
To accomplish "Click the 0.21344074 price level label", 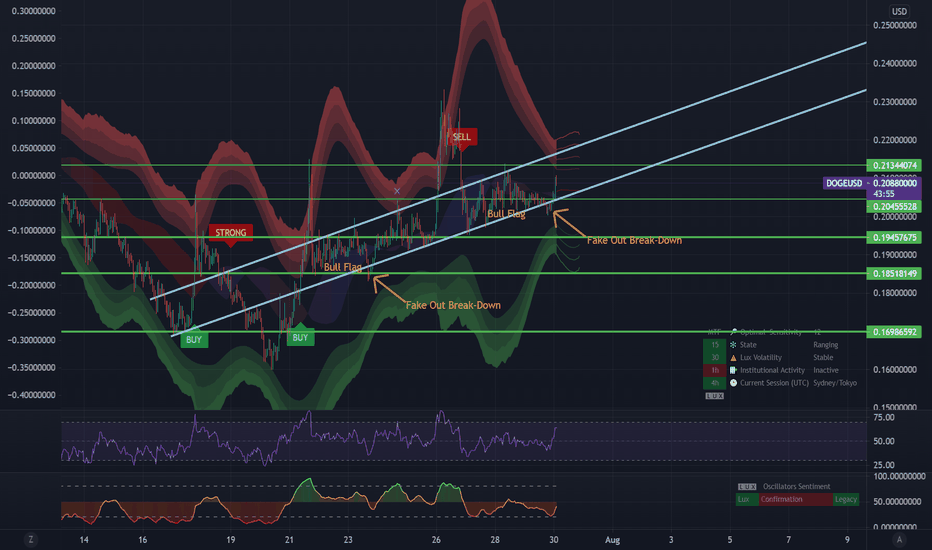I will [894, 165].
